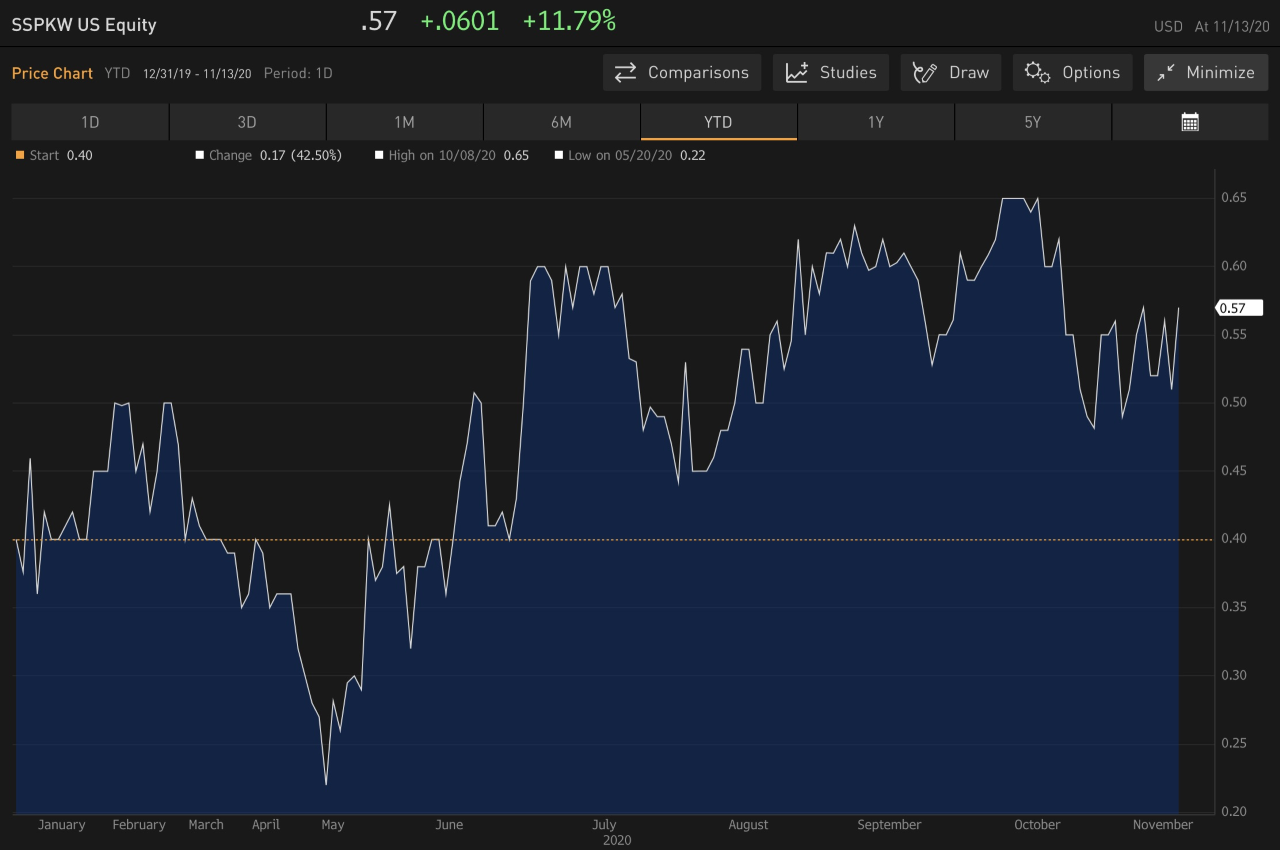
Task: Open the Studies menu
Action: click(x=831, y=73)
